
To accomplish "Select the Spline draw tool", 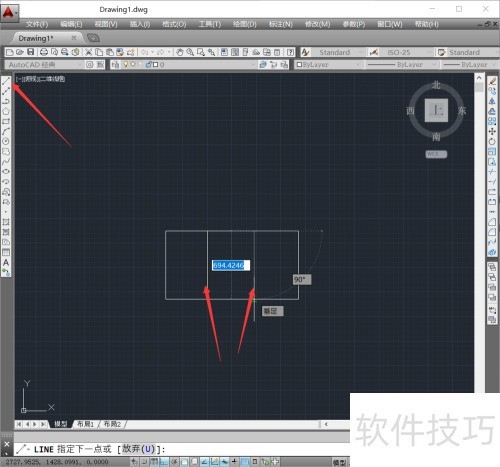I will click(x=6, y=162).
